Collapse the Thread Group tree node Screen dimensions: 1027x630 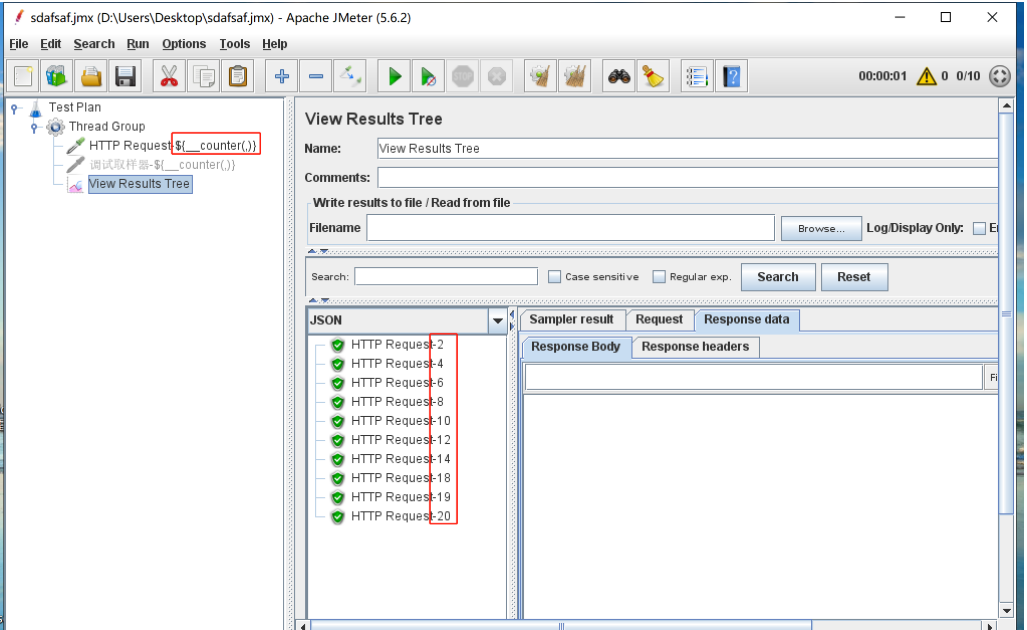pyautogui.click(x=34, y=127)
